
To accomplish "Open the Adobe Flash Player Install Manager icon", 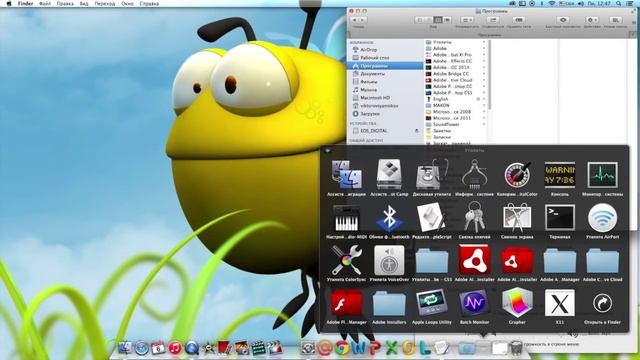I will point(347,303).
